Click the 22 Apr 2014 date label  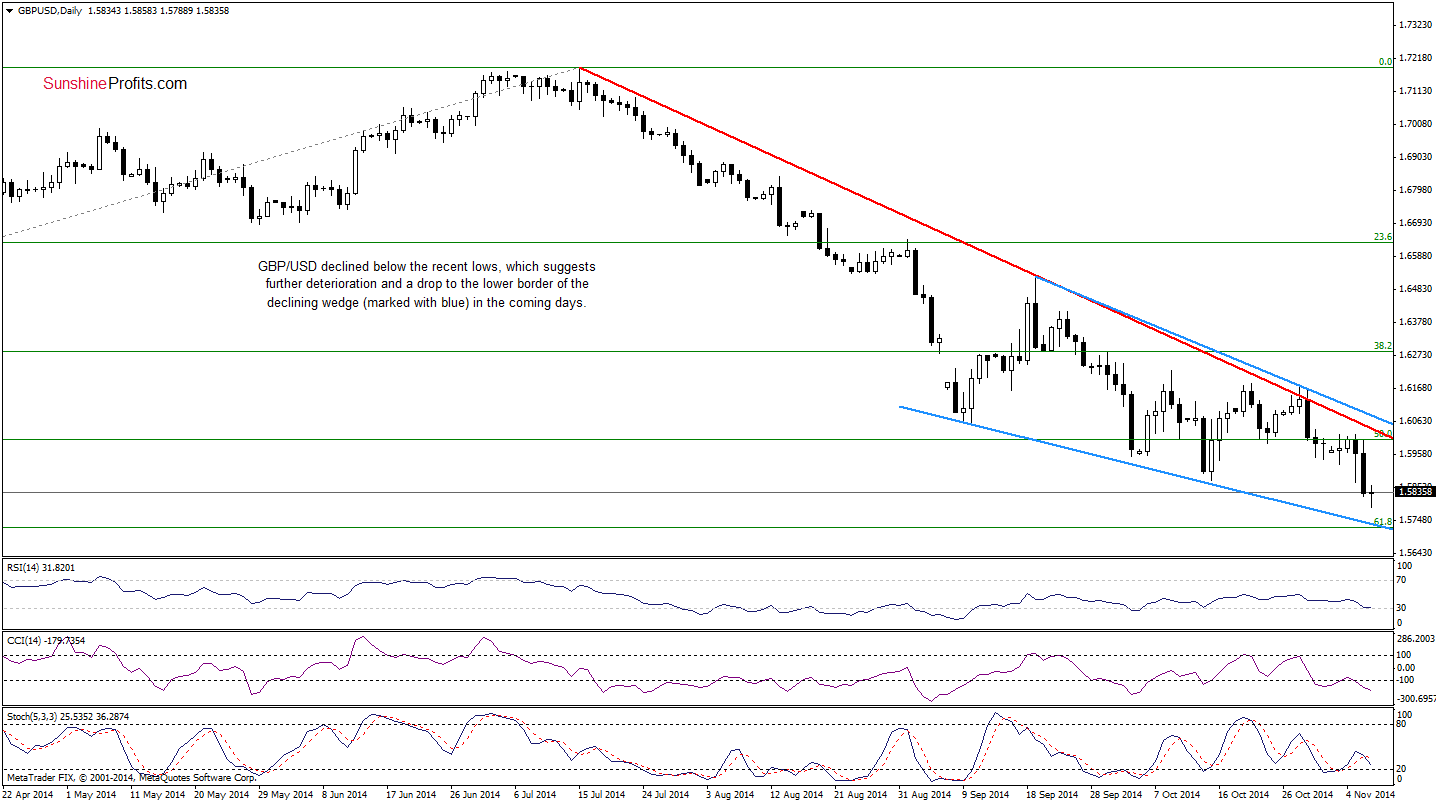[29, 794]
